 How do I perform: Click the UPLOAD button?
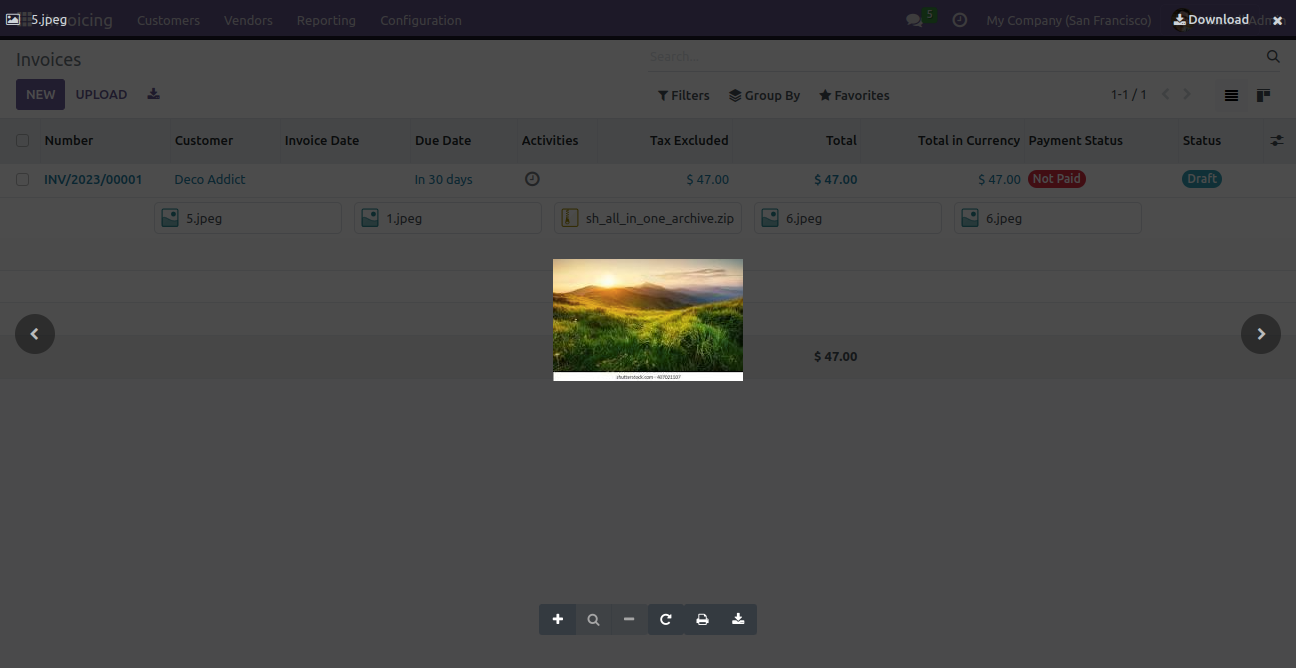click(x=102, y=95)
